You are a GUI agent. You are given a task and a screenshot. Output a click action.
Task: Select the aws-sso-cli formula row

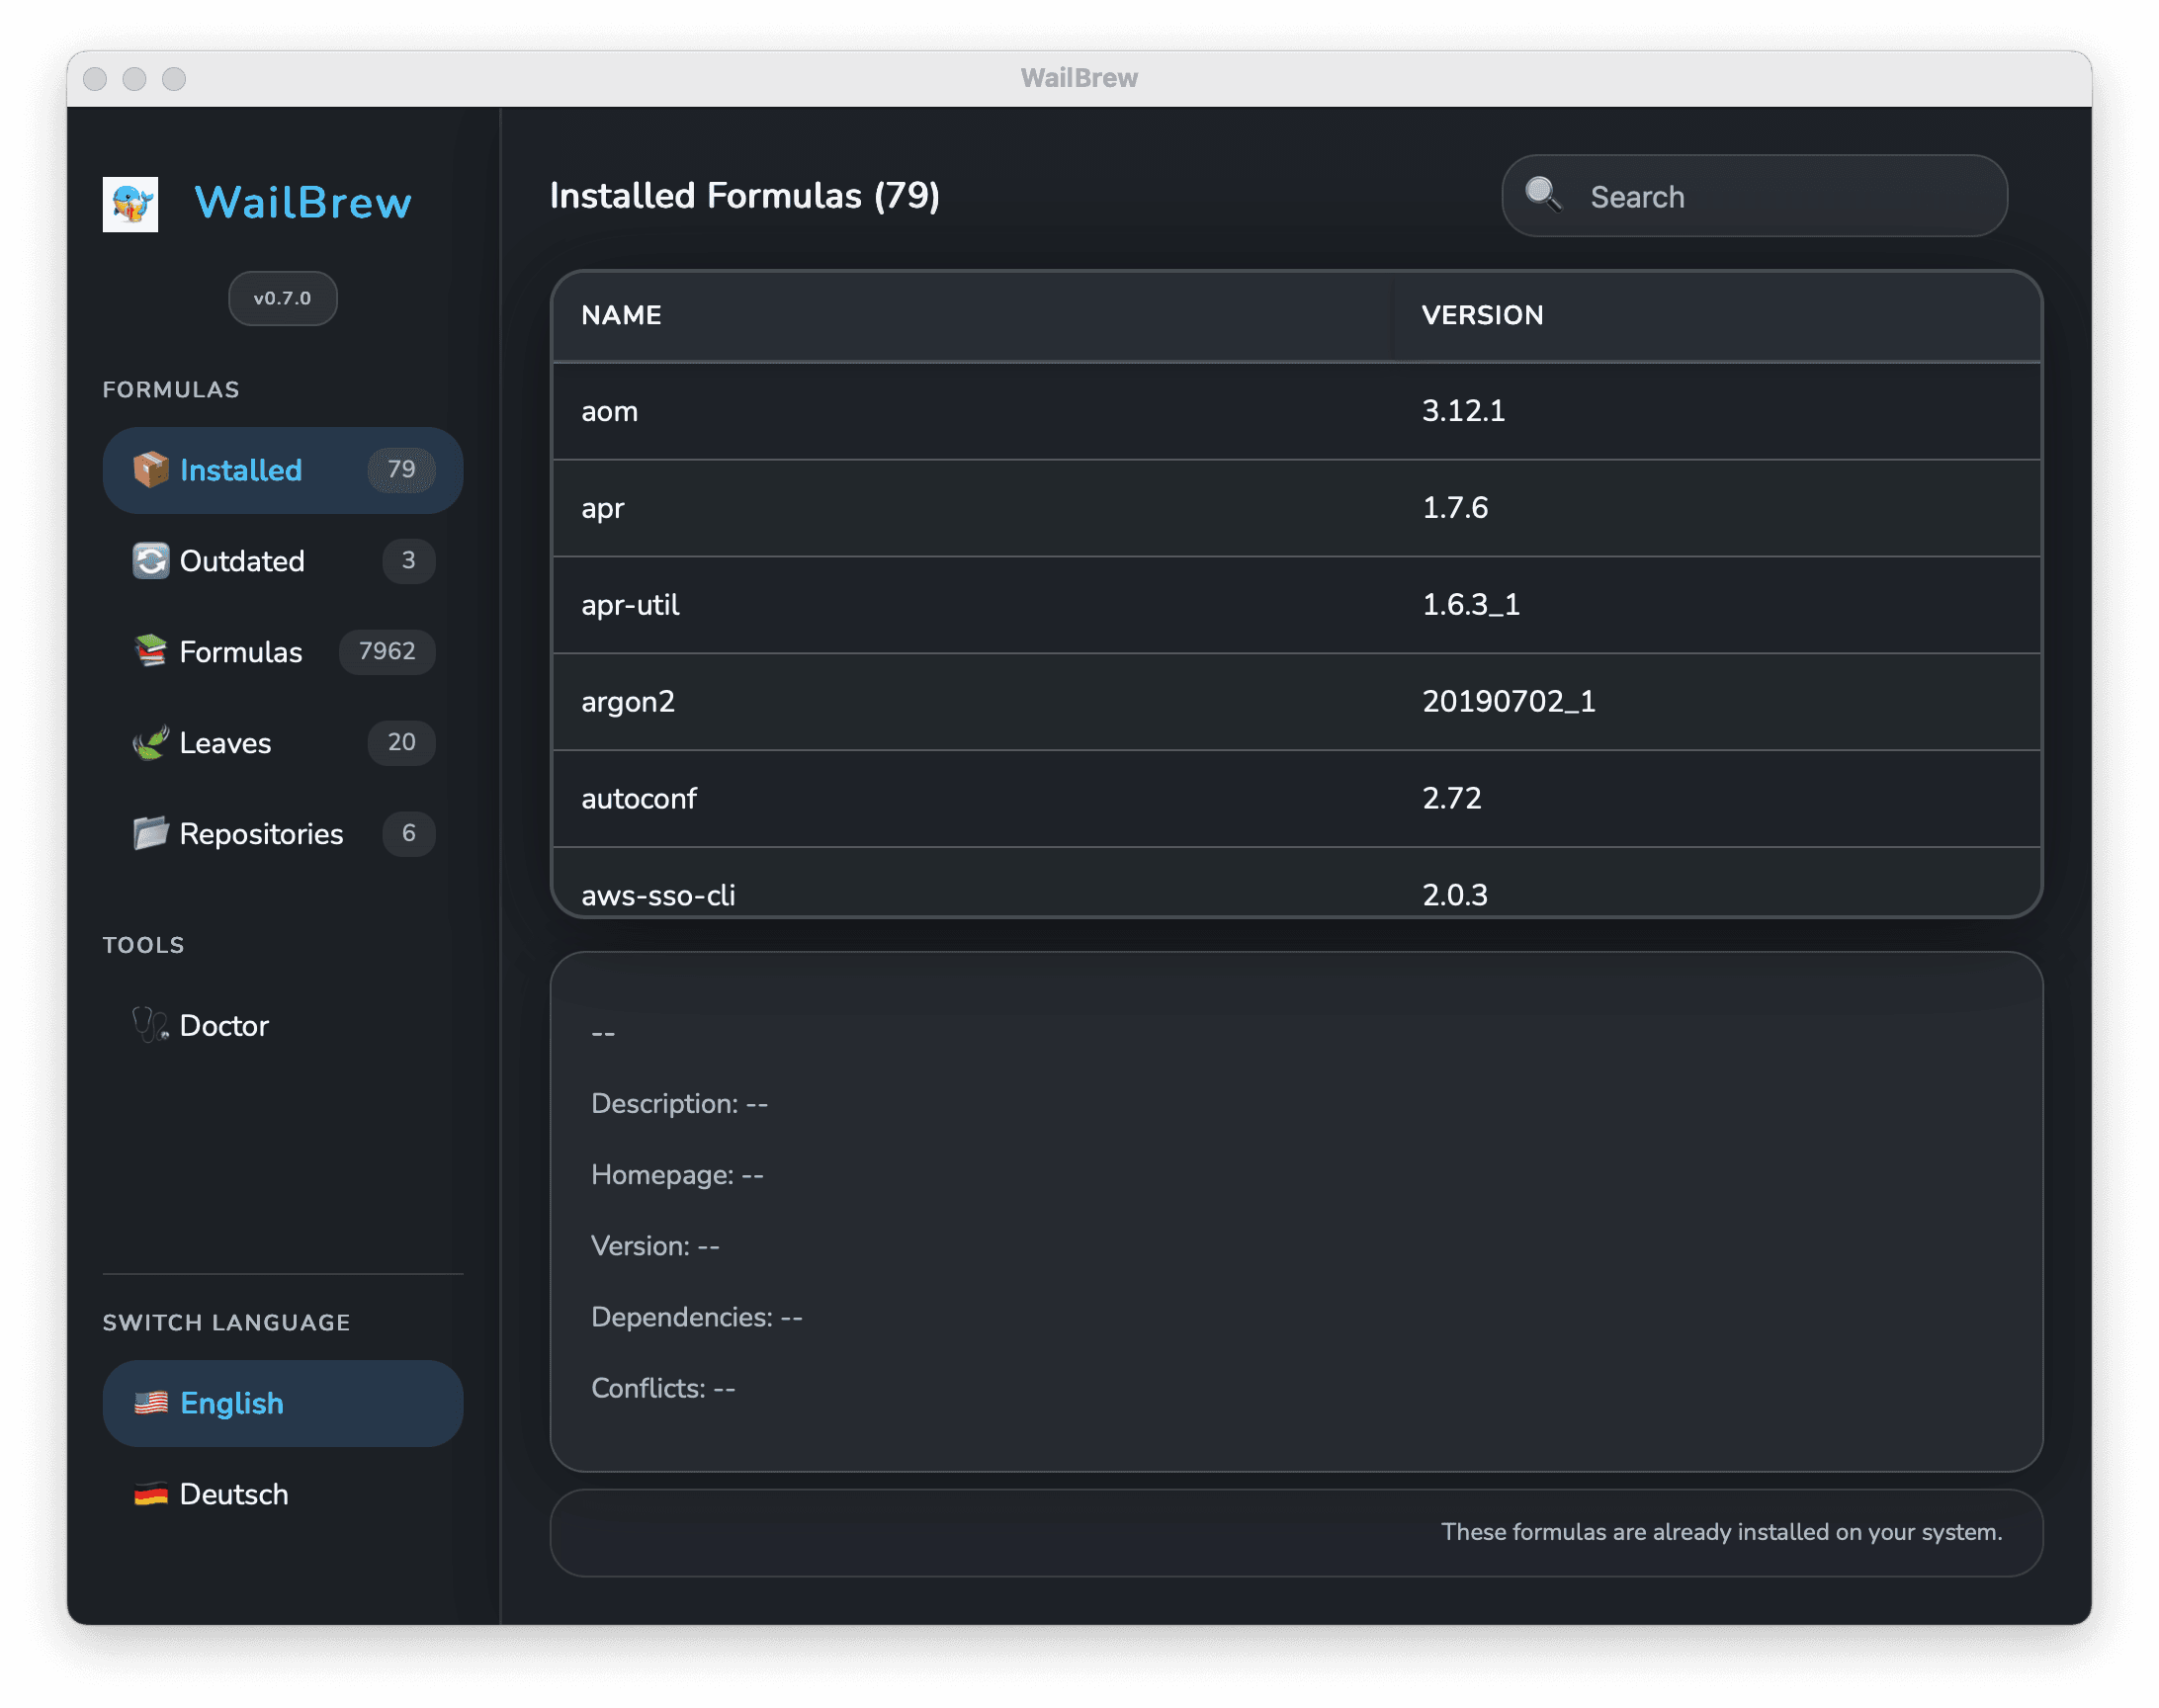pos(1296,882)
